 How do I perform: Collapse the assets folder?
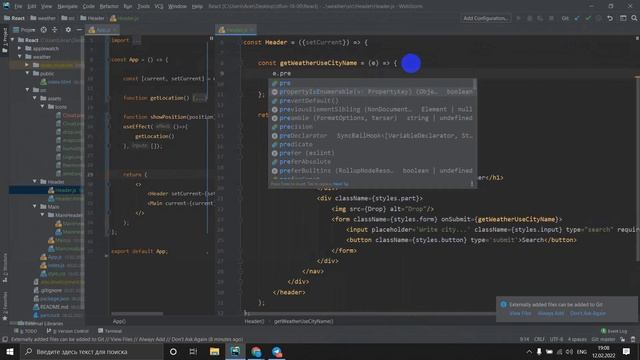pyautogui.click(x=36, y=98)
